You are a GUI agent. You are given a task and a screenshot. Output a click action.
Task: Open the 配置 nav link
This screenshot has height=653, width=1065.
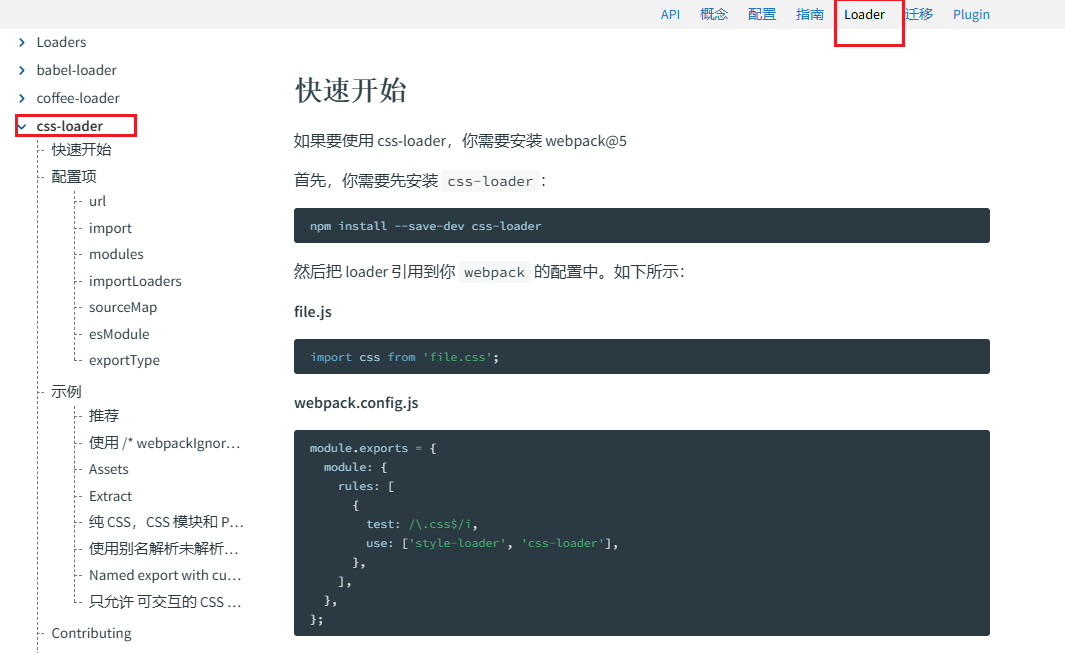click(761, 14)
